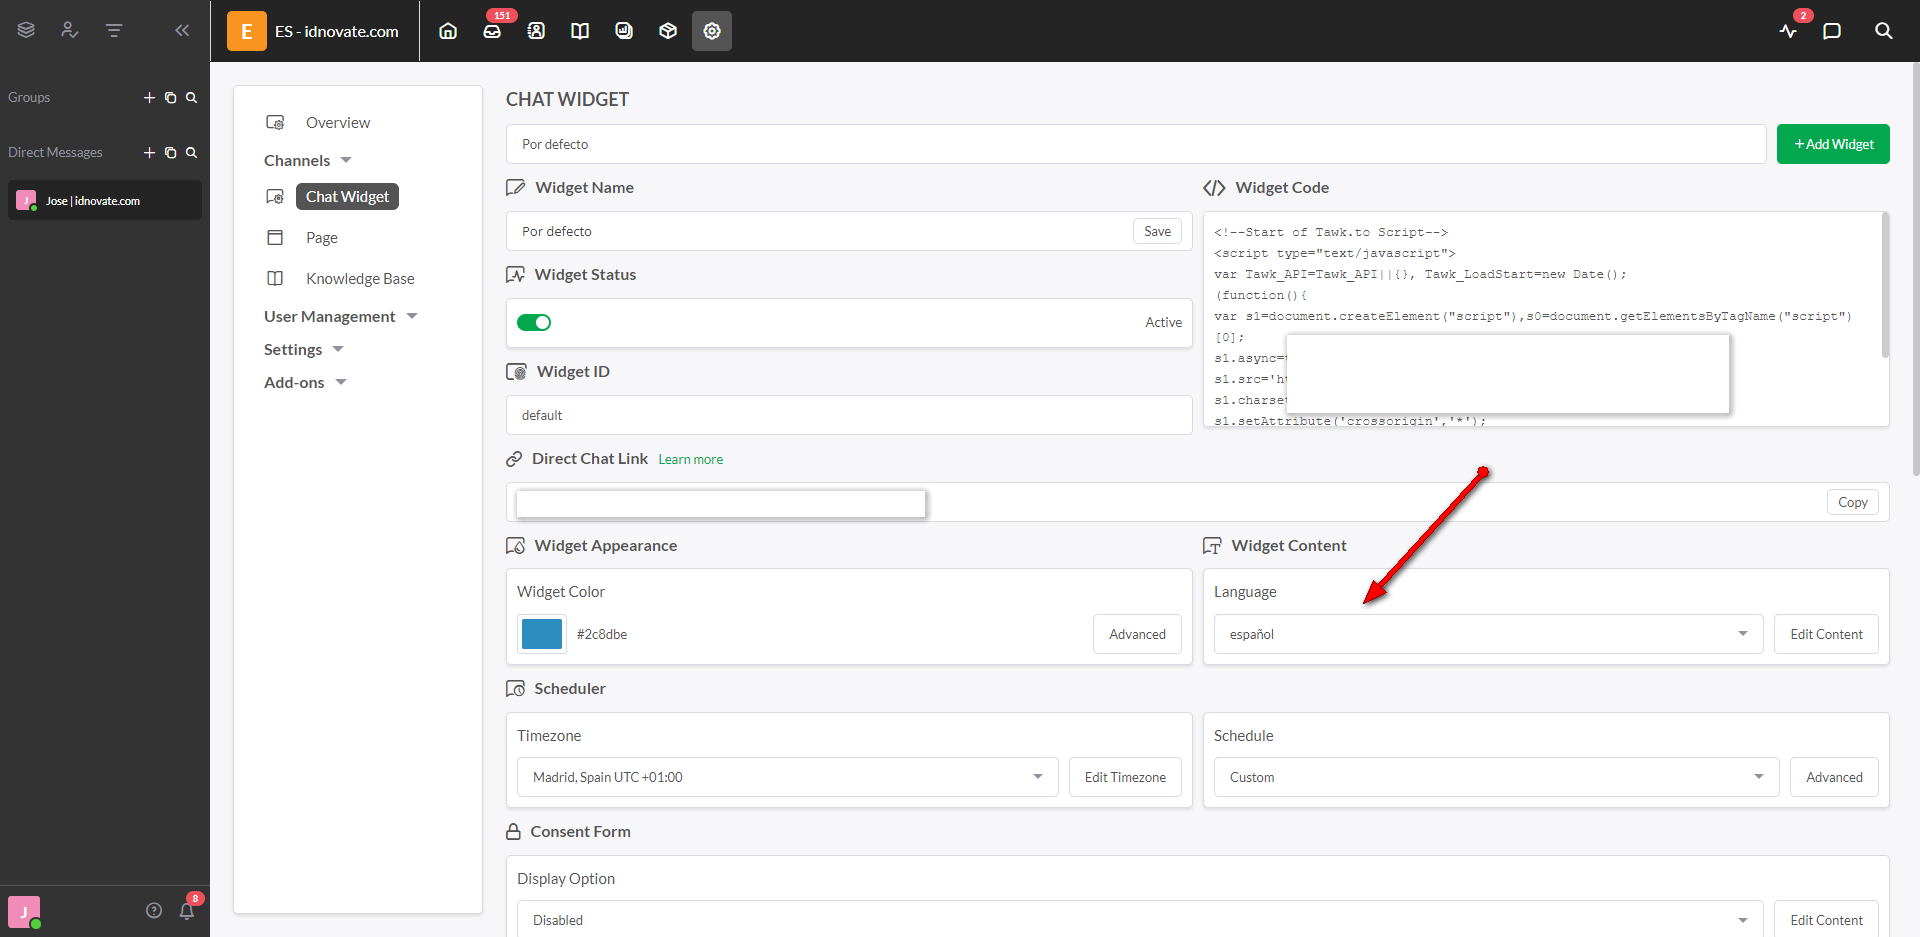Open the knowledge base book icon in top bar

click(580, 31)
